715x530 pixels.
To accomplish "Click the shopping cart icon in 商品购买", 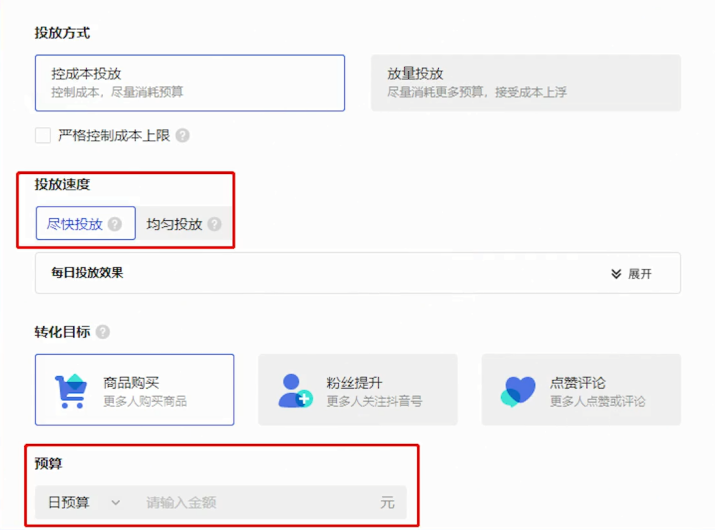I will 71,391.
